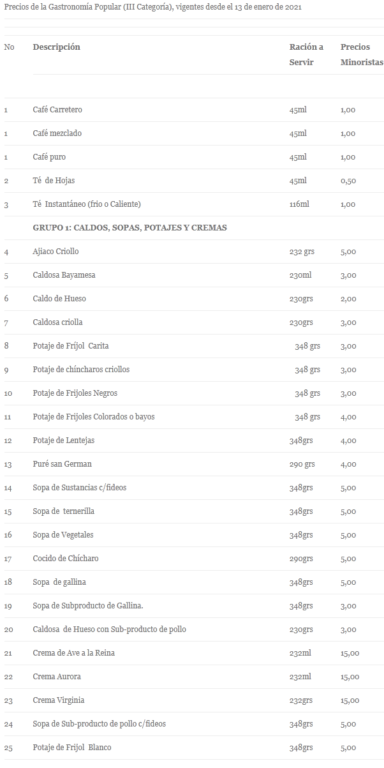Image resolution: width=384 pixels, height=768 pixels.
Task: Click the GRUPO 1: CALDOS, SOPAS heading
Action: 130,228
